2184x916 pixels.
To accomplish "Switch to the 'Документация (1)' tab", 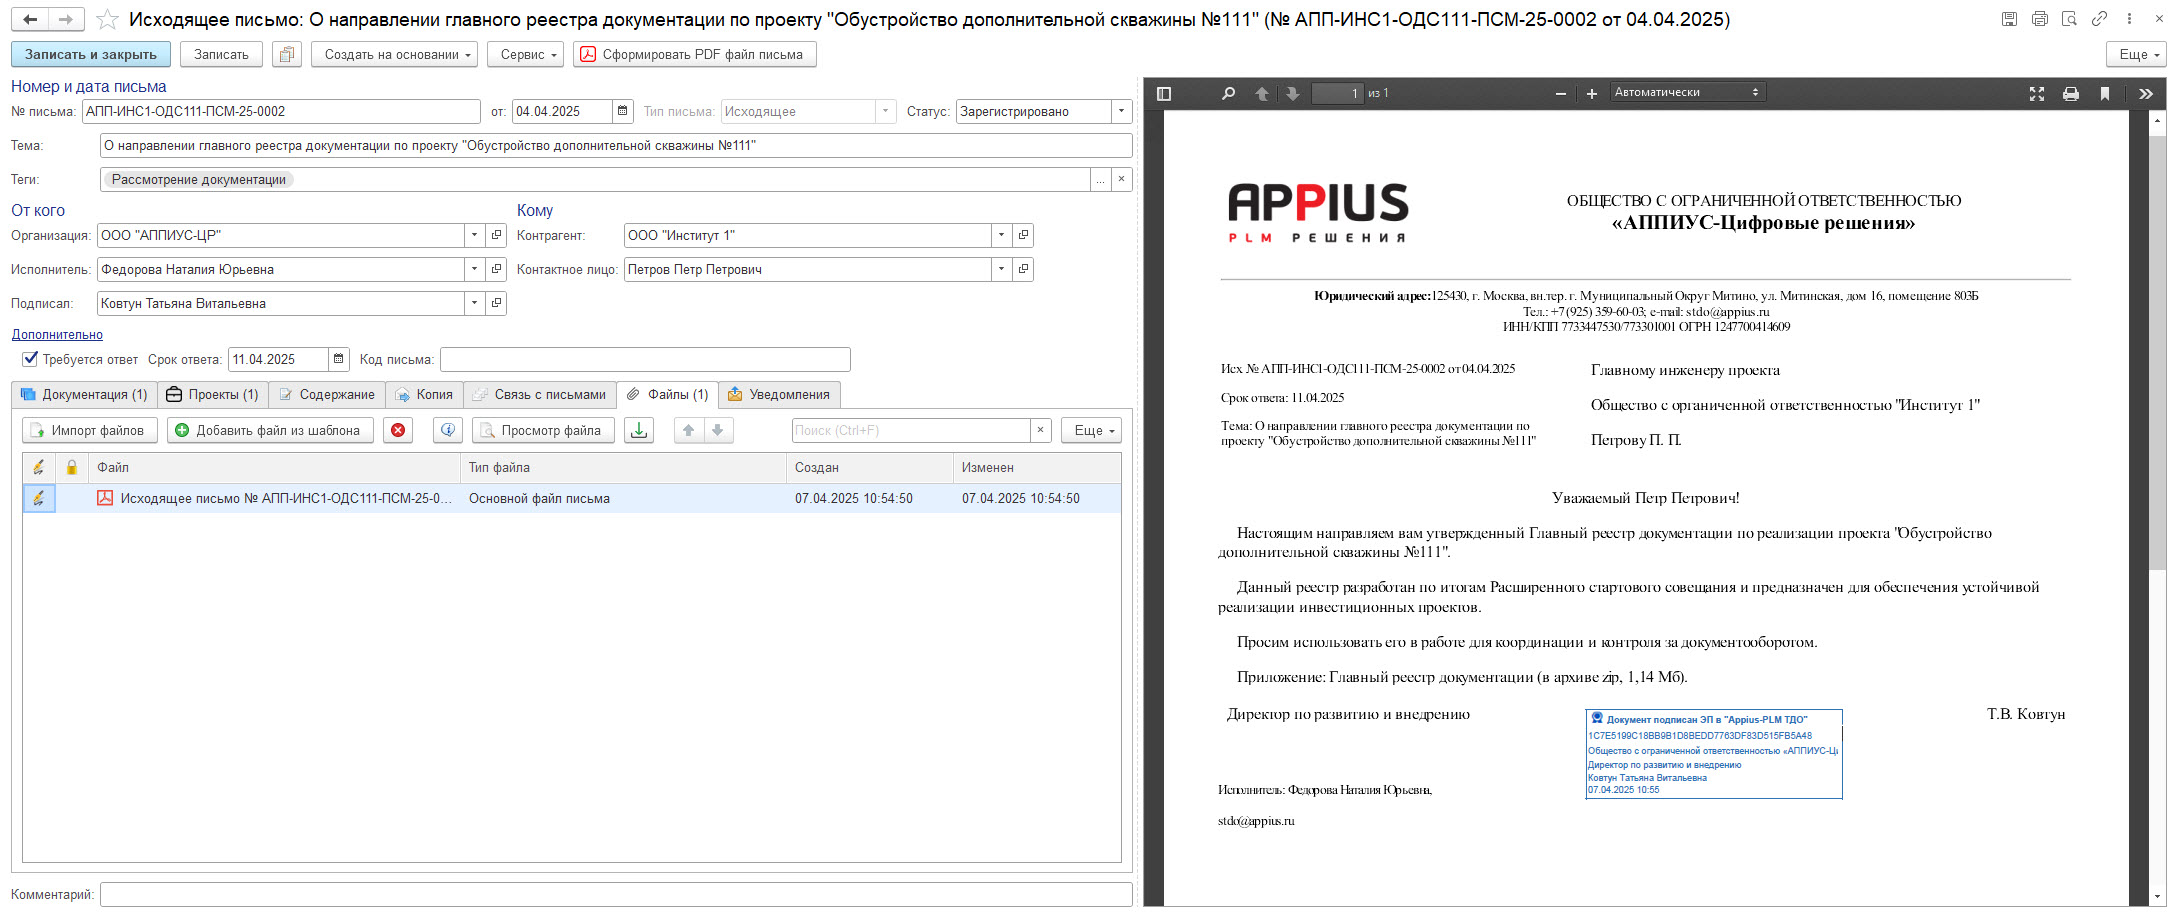I will coord(85,394).
